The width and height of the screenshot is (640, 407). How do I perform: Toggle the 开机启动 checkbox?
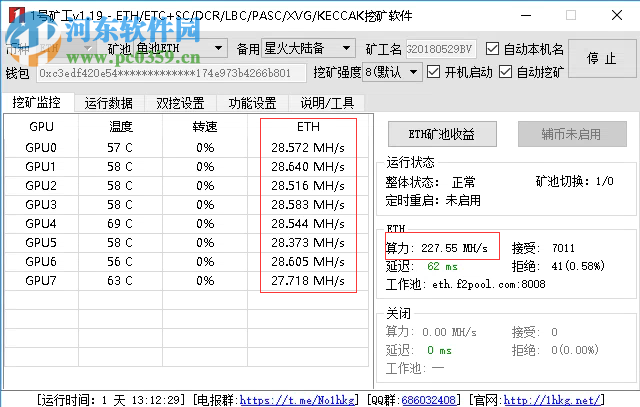(x=433, y=72)
